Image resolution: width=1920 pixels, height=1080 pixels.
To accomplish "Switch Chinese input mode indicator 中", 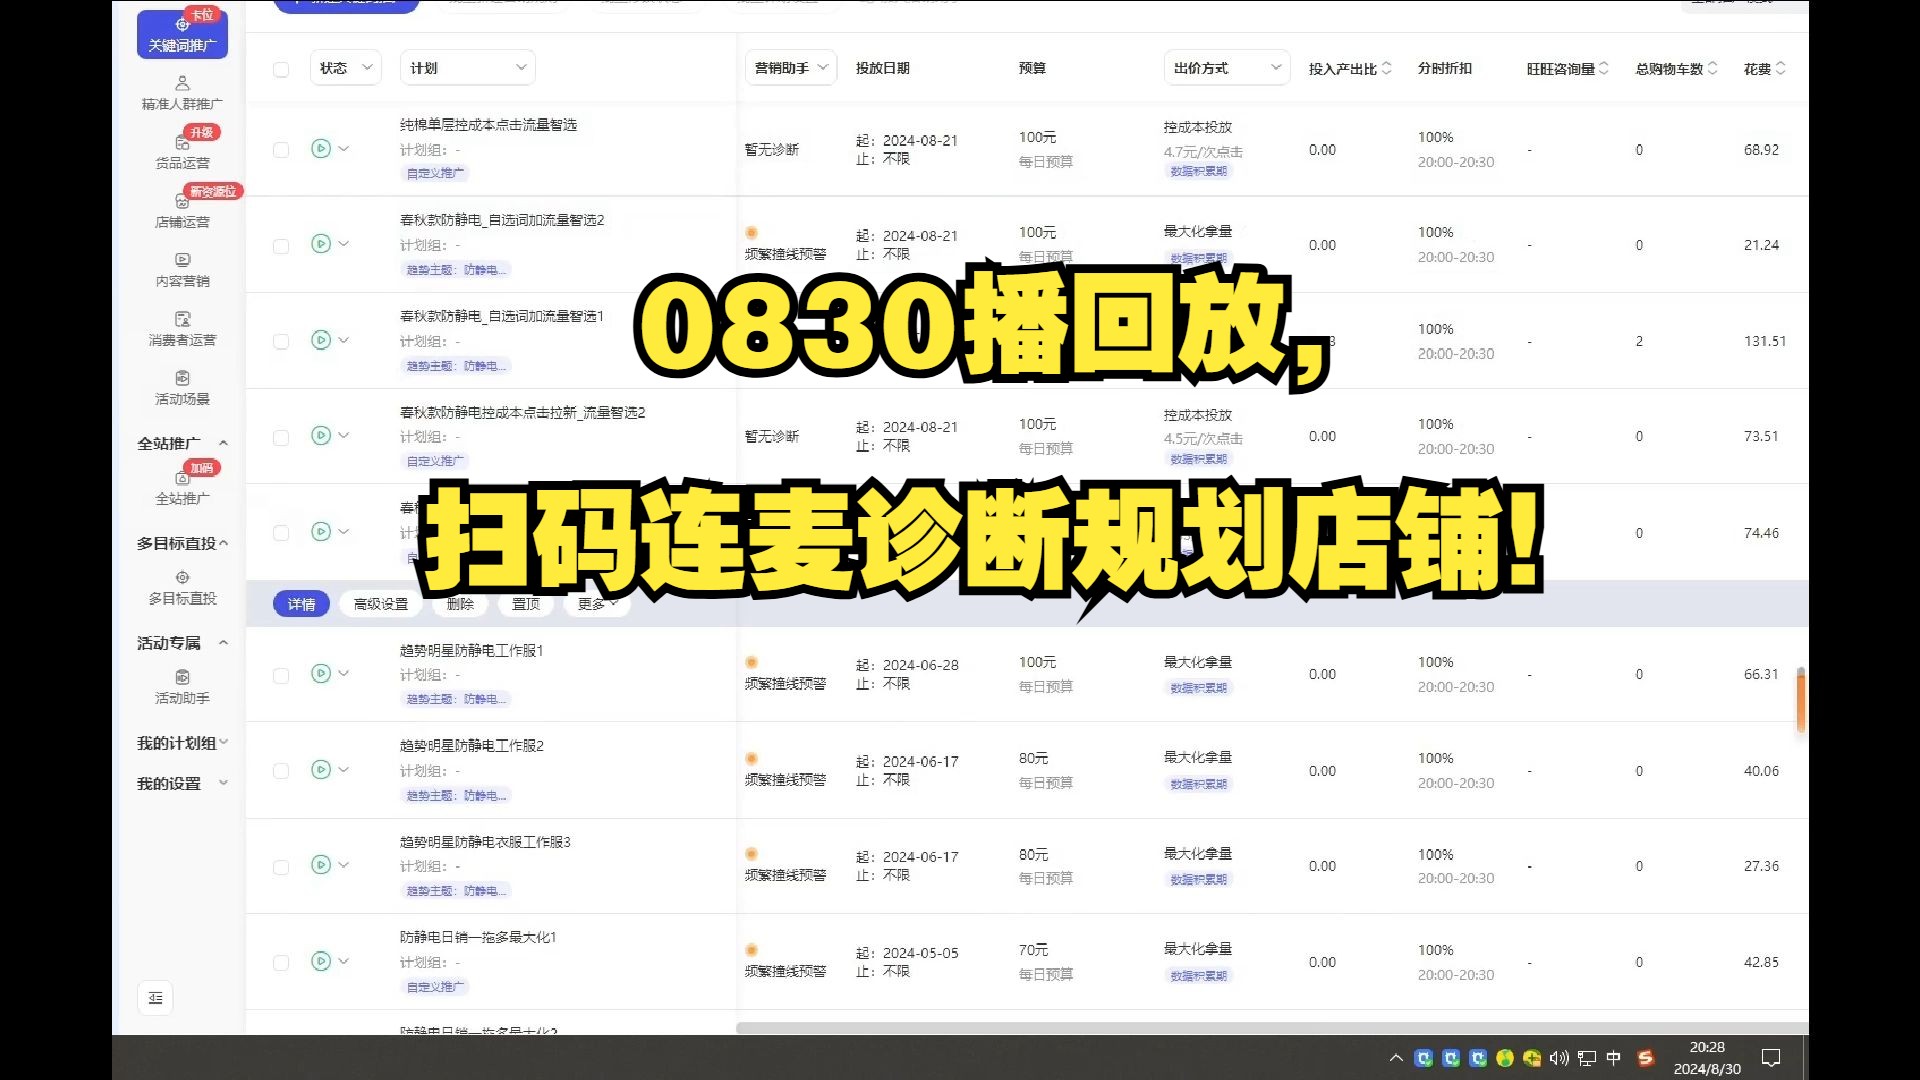I will pyautogui.click(x=1613, y=1058).
